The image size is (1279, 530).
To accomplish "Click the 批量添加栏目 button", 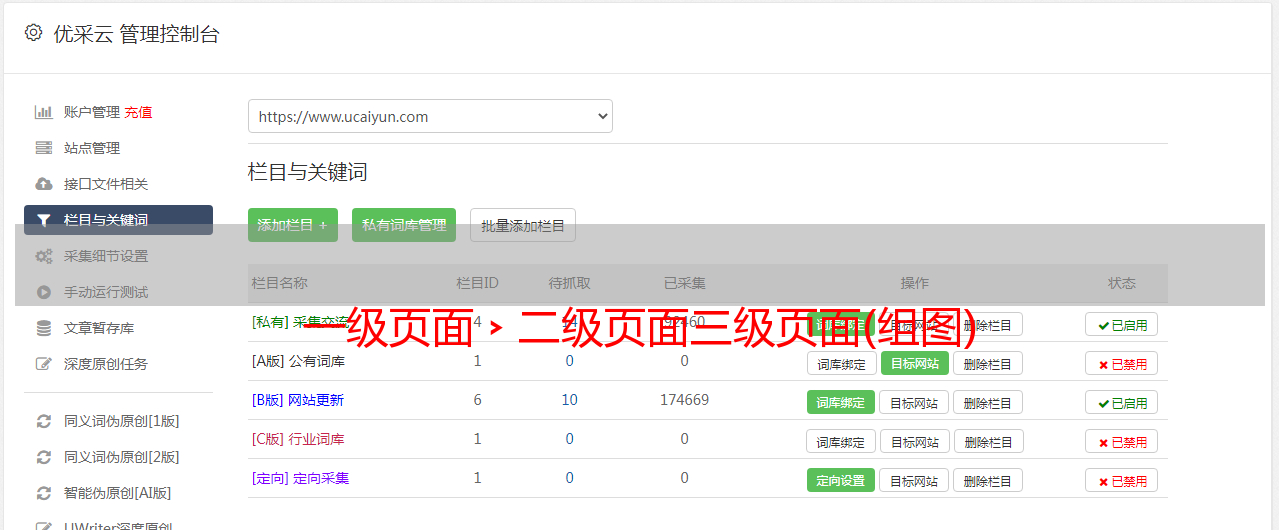I will [x=523, y=225].
